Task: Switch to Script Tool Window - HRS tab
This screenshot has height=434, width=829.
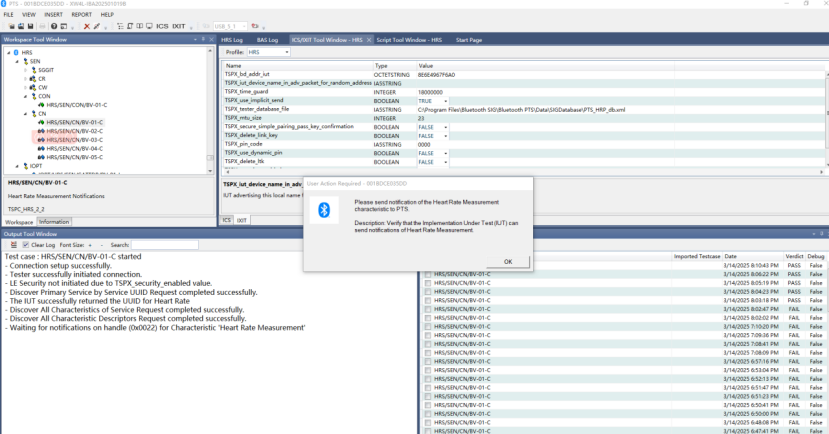Action: [x=409, y=40]
